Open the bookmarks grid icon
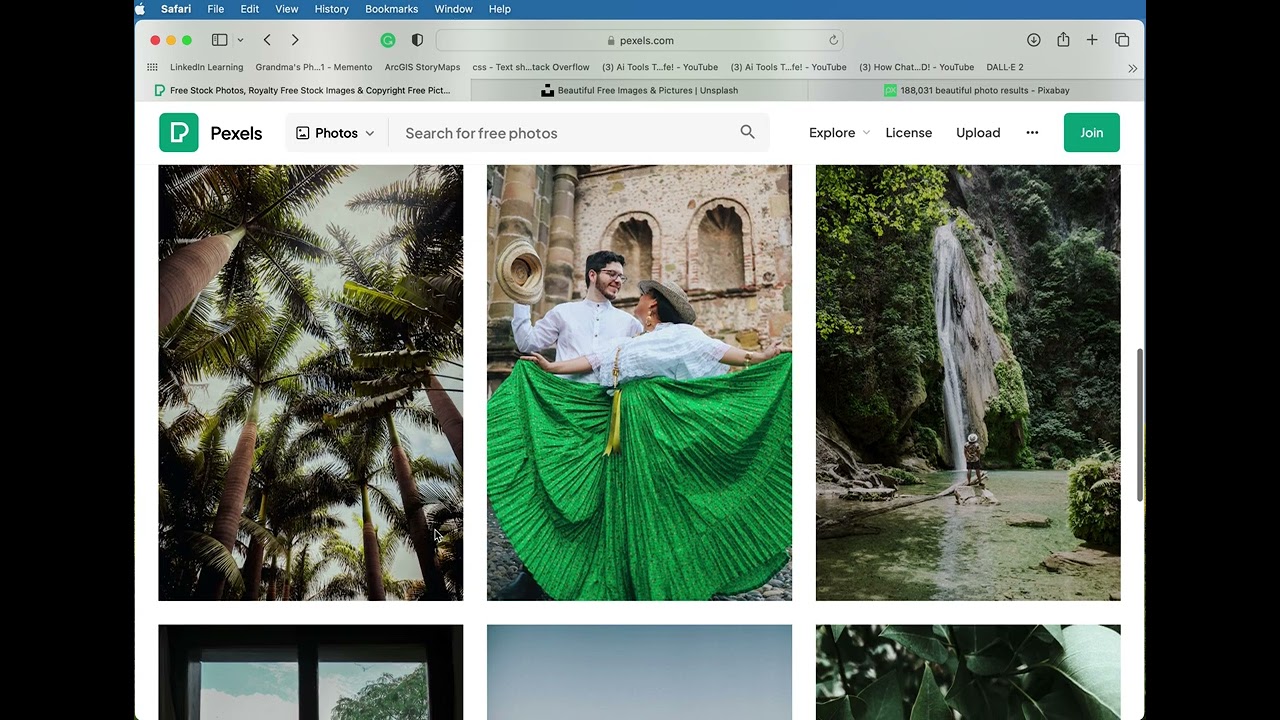The image size is (1280, 720). (x=152, y=67)
